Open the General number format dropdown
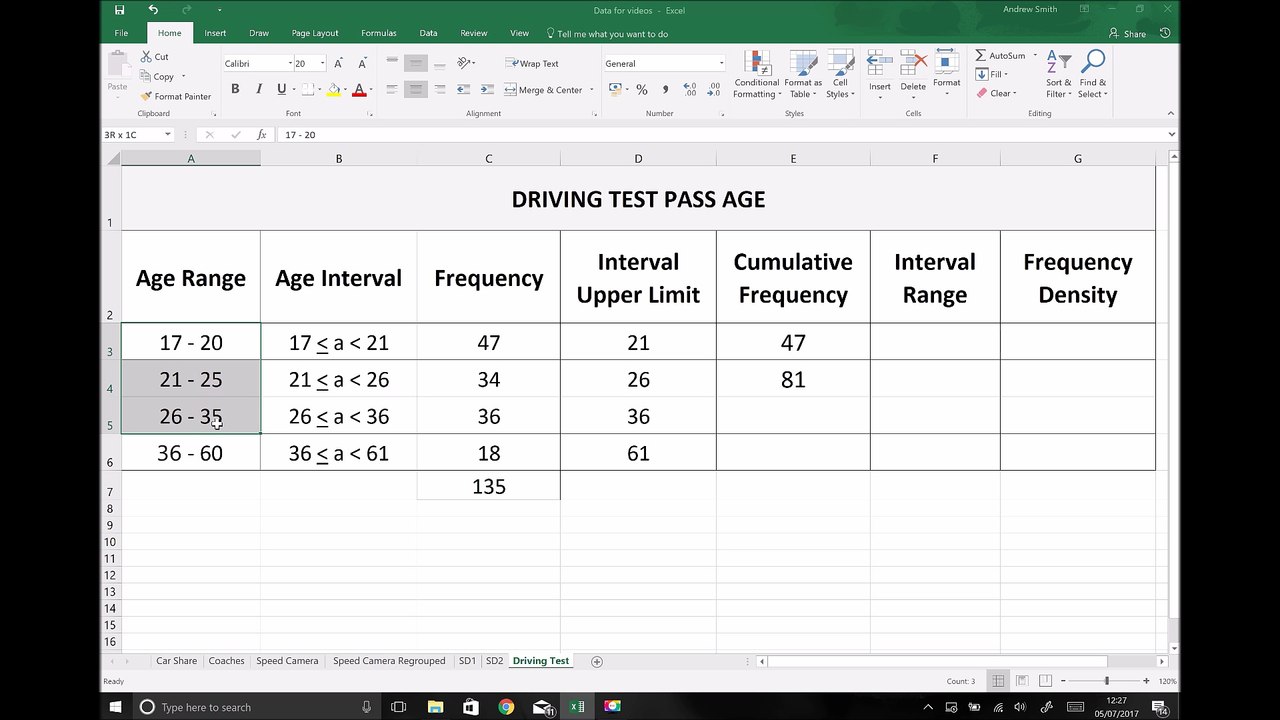The height and width of the screenshot is (720, 1280). (x=721, y=63)
